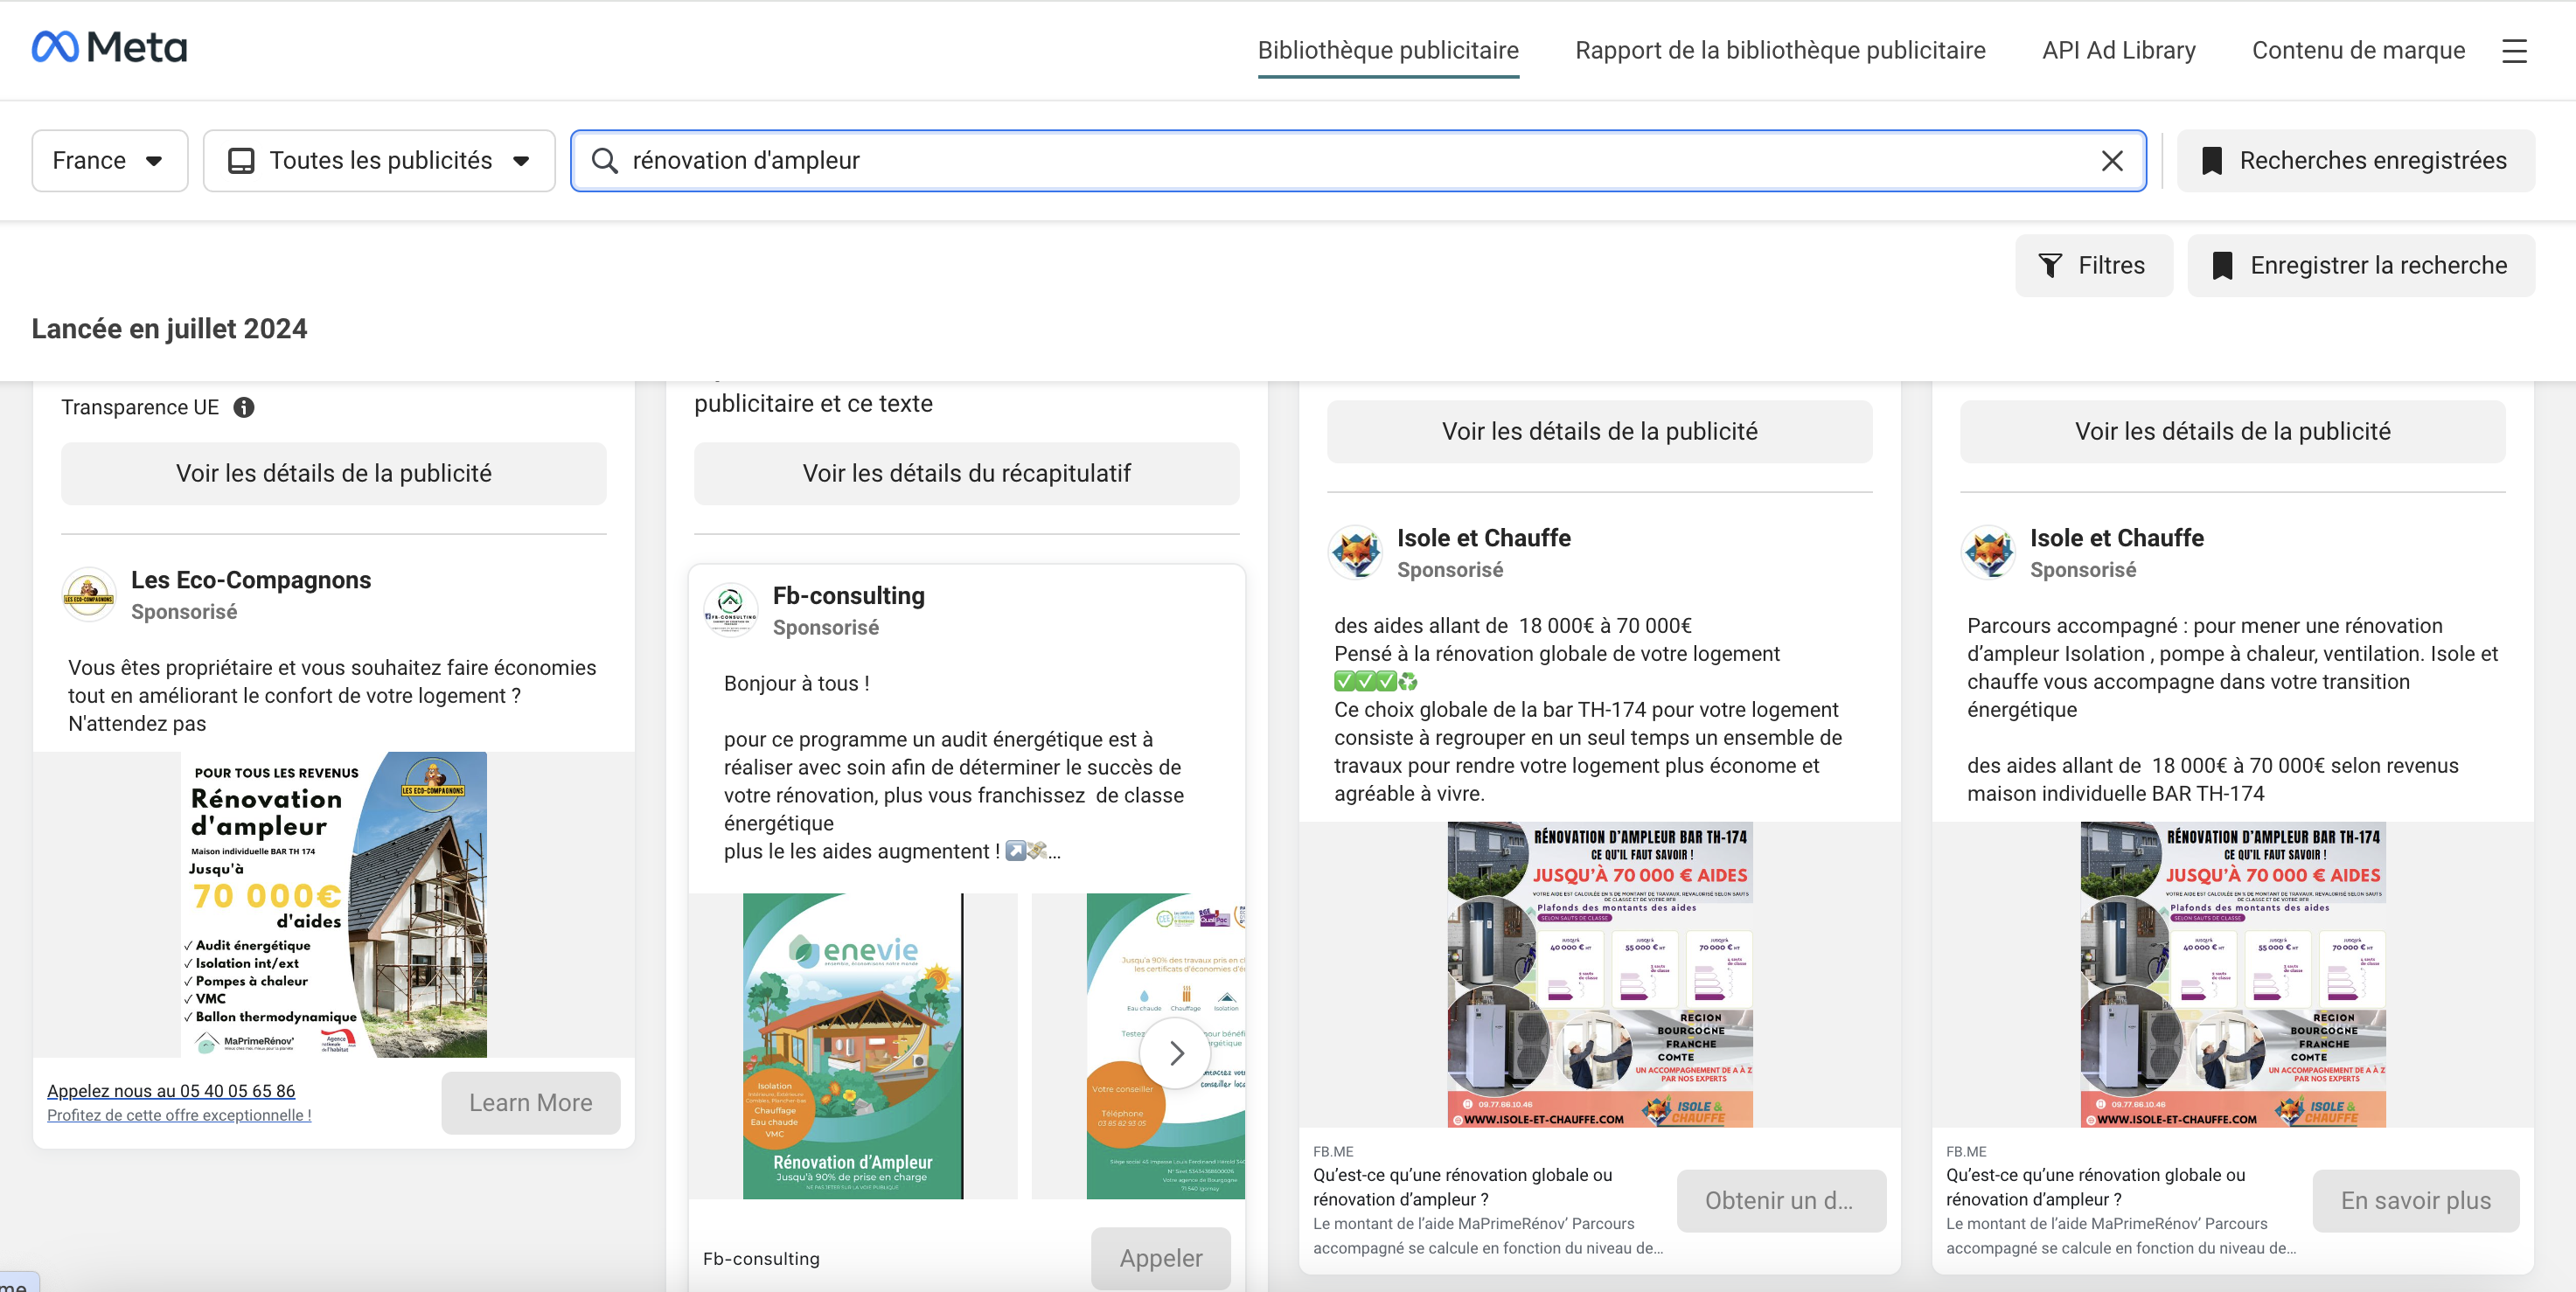Click the Meta logo
This screenshot has height=1292, width=2576.
109,47
